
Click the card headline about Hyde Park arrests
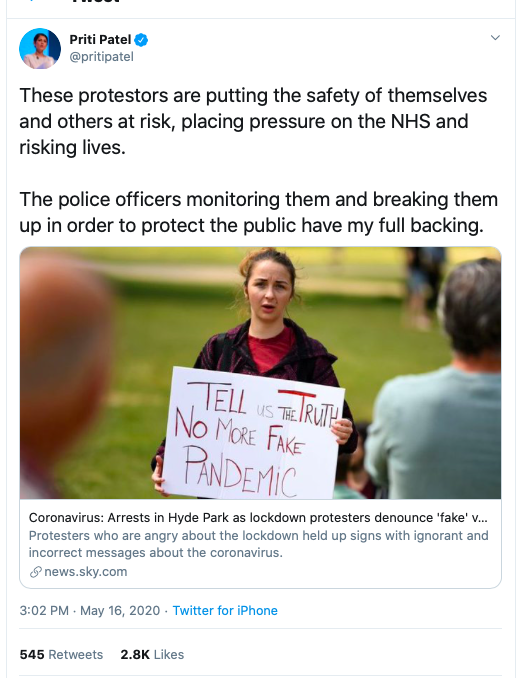(258, 518)
